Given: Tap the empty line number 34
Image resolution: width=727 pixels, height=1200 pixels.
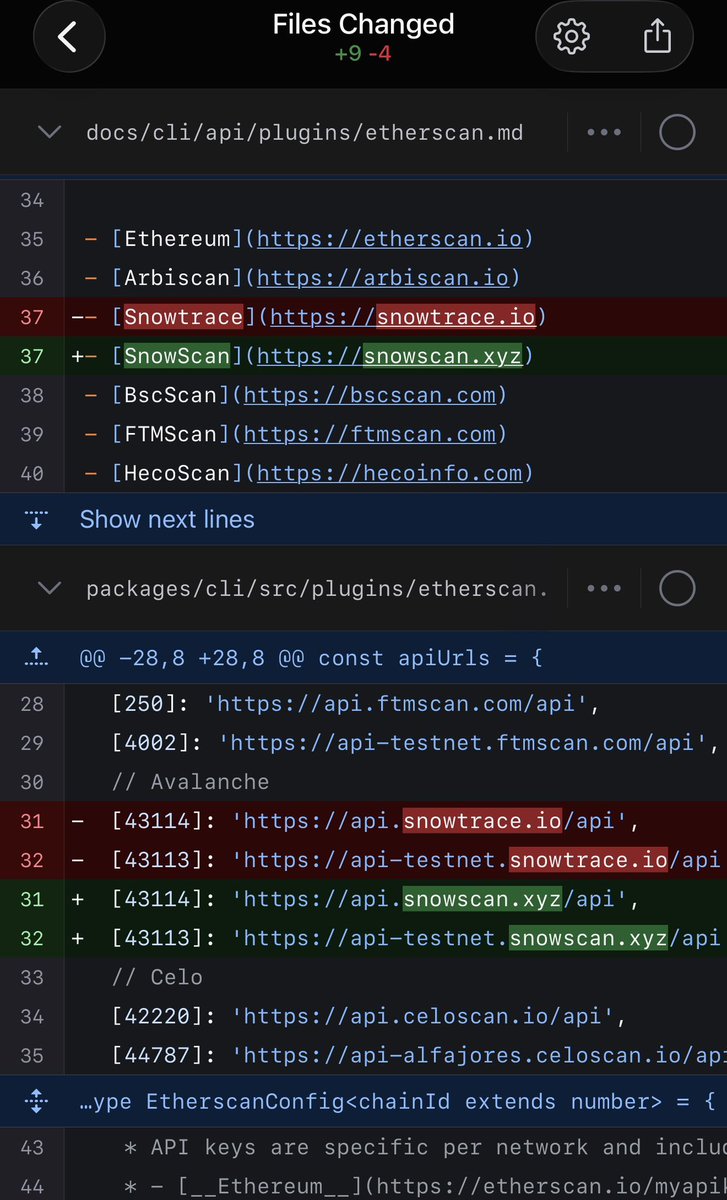Looking at the screenshot, I should pyautogui.click(x=32, y=200).
